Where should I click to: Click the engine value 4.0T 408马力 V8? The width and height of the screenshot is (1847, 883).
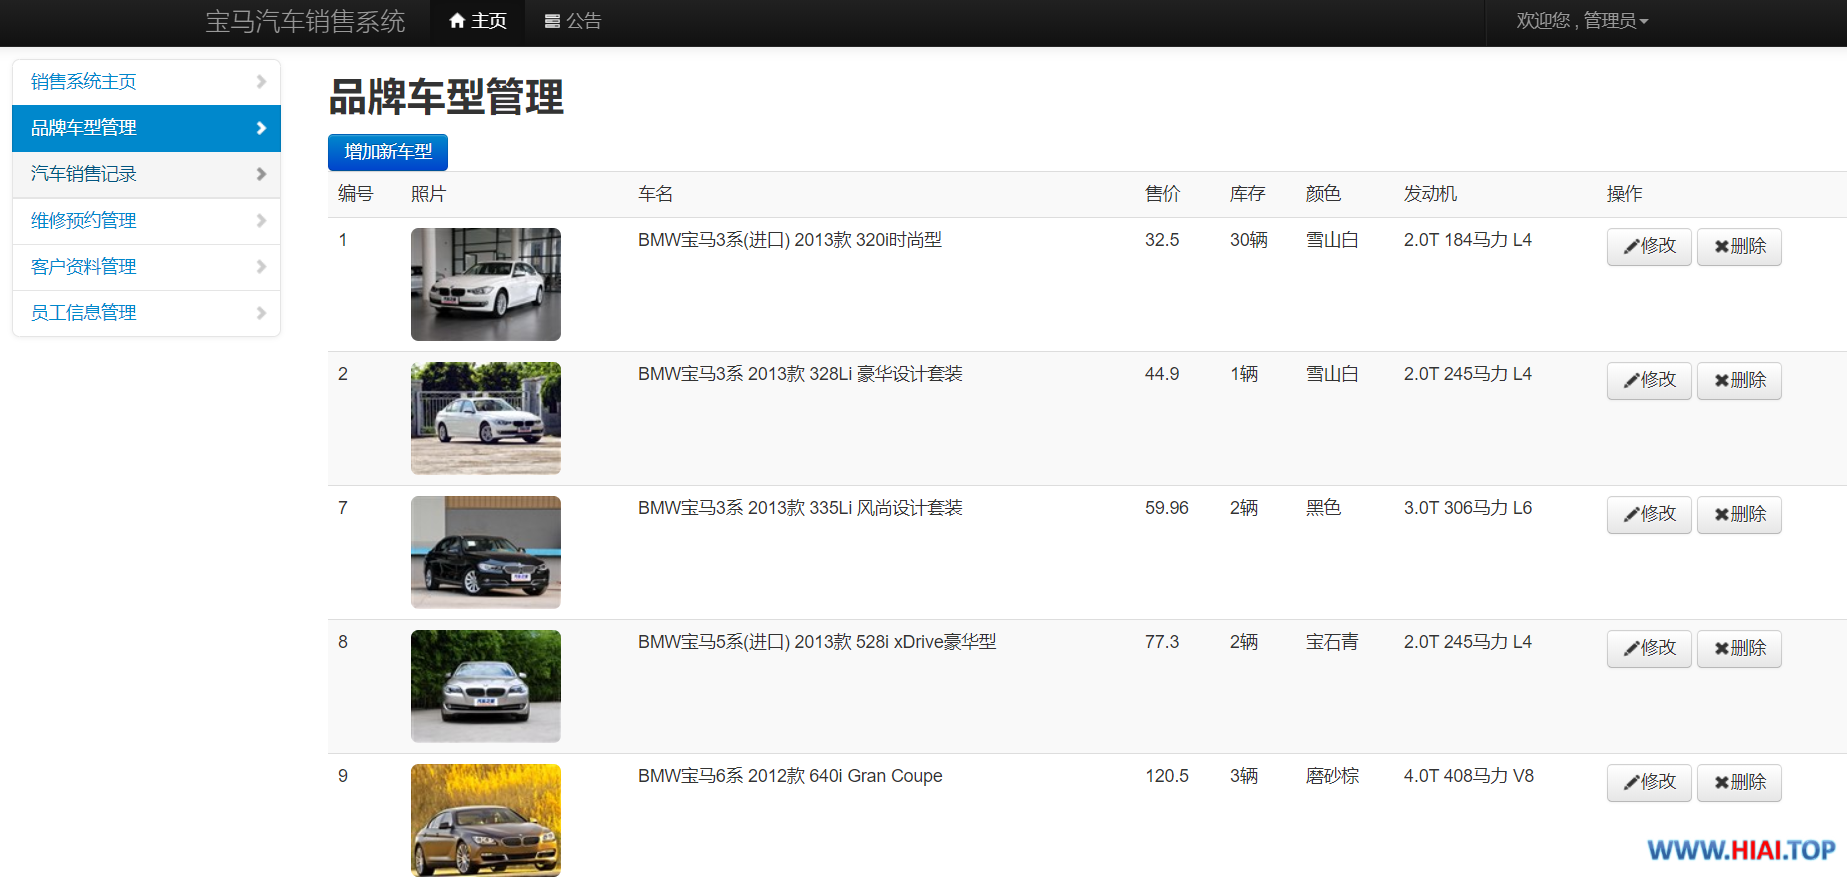(1469, 776)
